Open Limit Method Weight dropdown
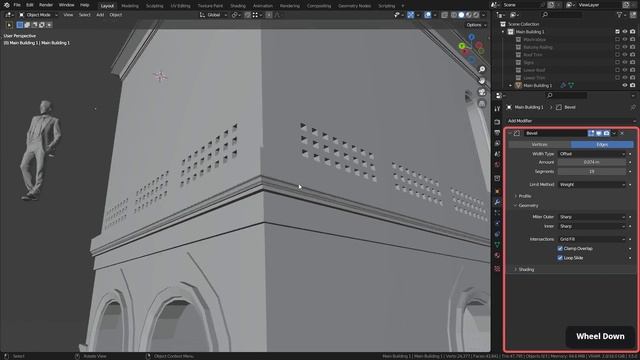640x360 pixels. tap(591, 184)
